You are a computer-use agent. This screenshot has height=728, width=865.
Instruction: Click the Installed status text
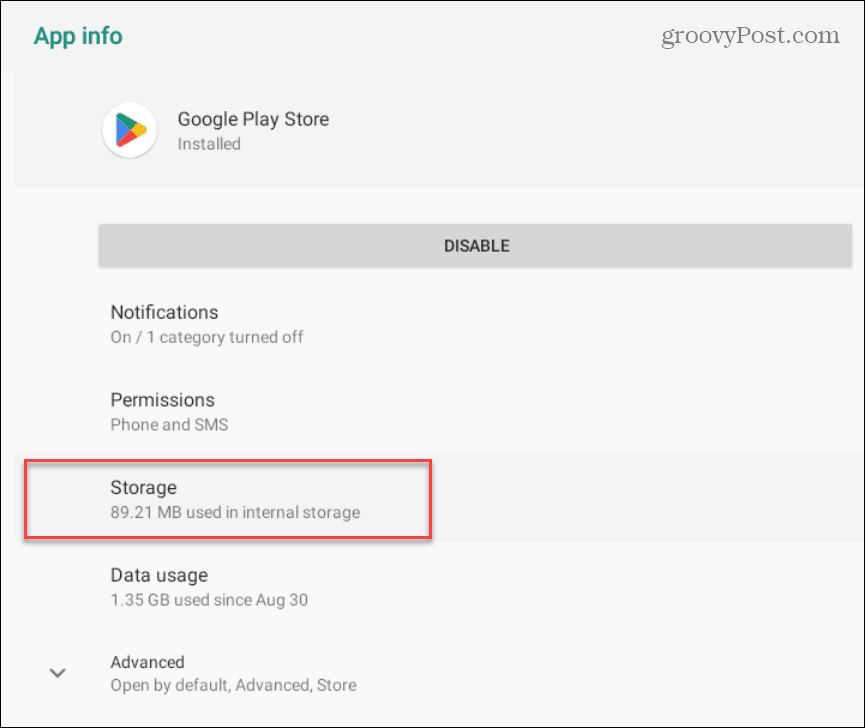click(209, 144)
